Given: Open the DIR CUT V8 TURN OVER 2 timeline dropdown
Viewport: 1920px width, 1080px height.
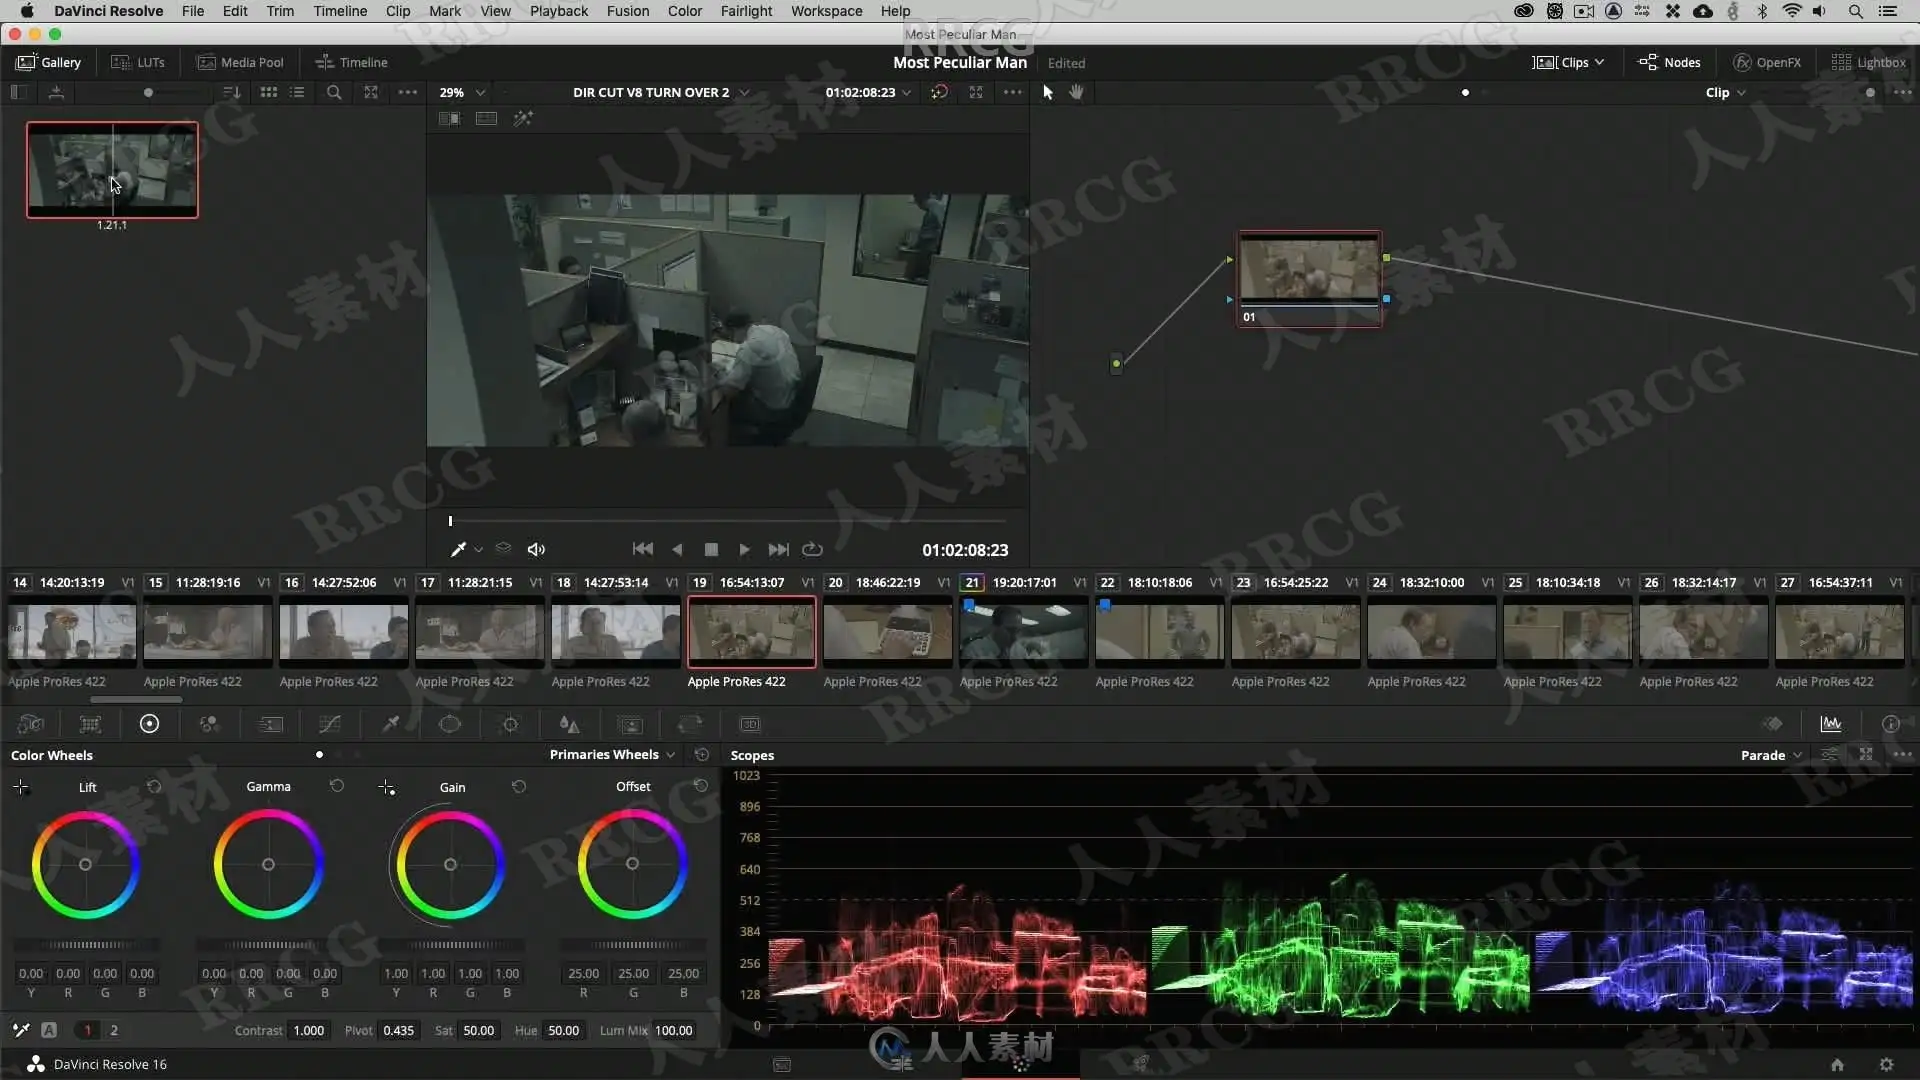Looking at the screenshot, I should point(660,92).
